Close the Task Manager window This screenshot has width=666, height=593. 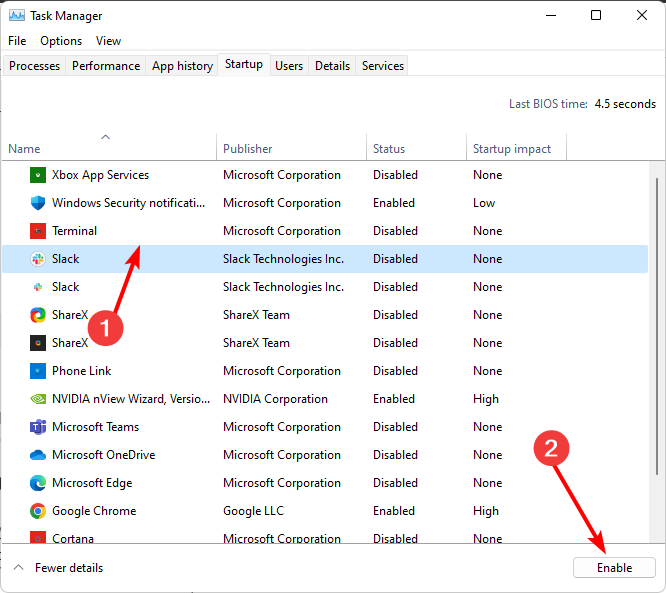click(642, 16)
